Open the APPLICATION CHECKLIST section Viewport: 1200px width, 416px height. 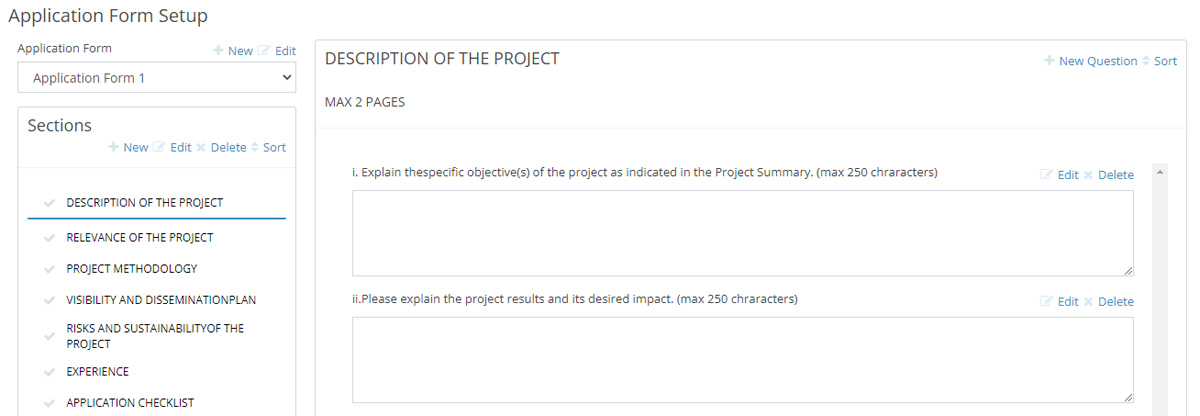tap(130, 403)
